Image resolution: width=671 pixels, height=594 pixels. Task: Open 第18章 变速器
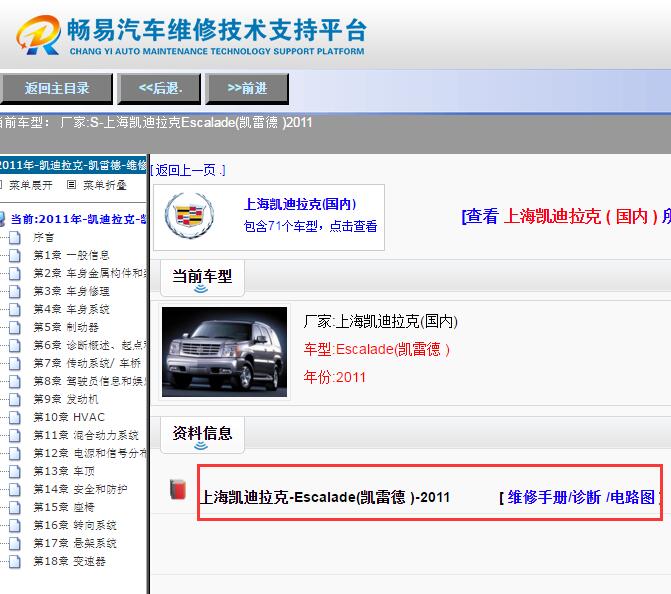(69, 561)
